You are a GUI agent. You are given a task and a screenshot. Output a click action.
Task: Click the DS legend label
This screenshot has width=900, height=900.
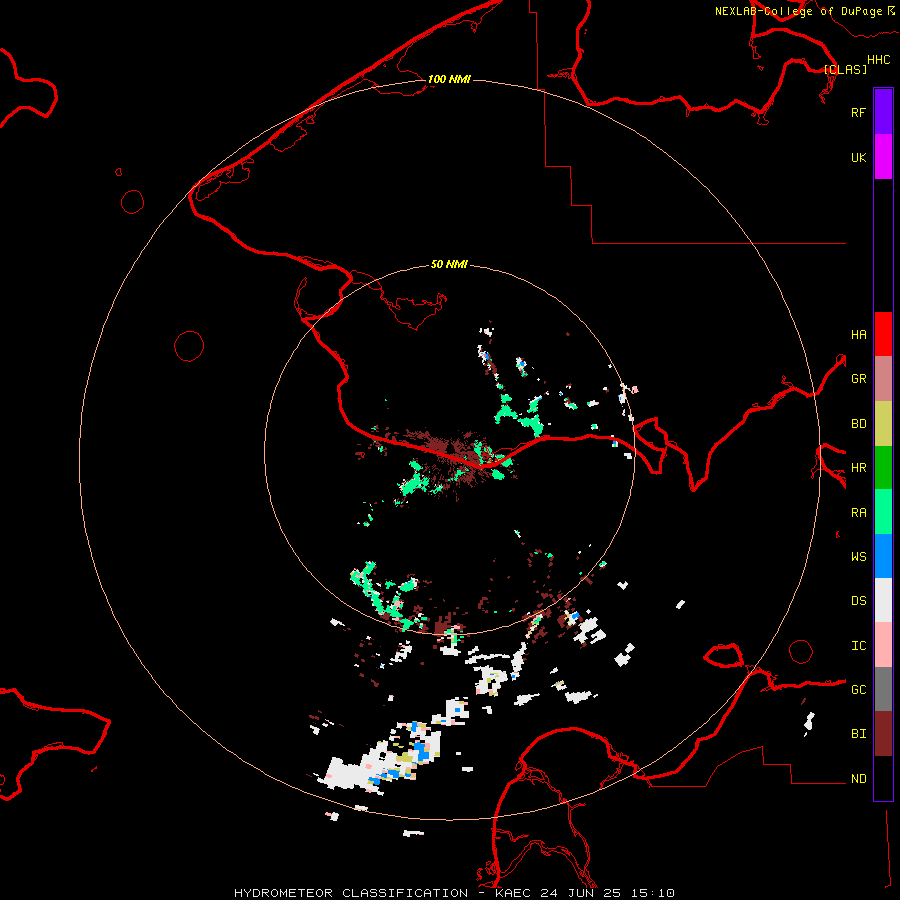[858, 601]
